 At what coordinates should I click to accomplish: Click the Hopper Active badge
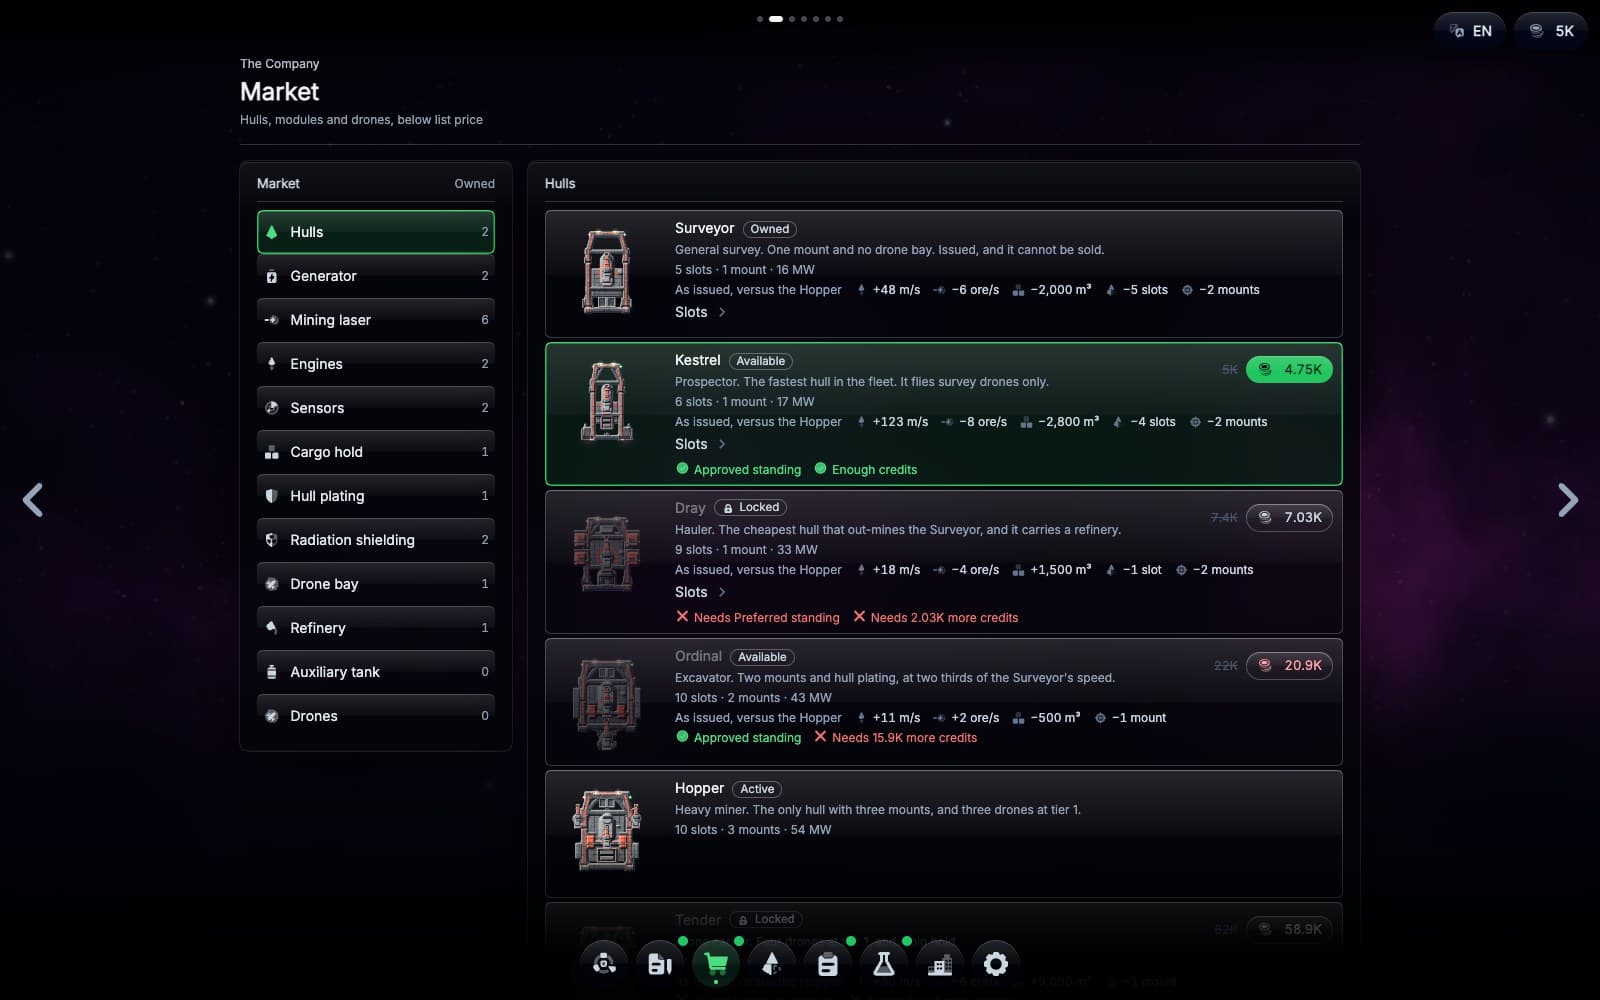click(757, 789)
